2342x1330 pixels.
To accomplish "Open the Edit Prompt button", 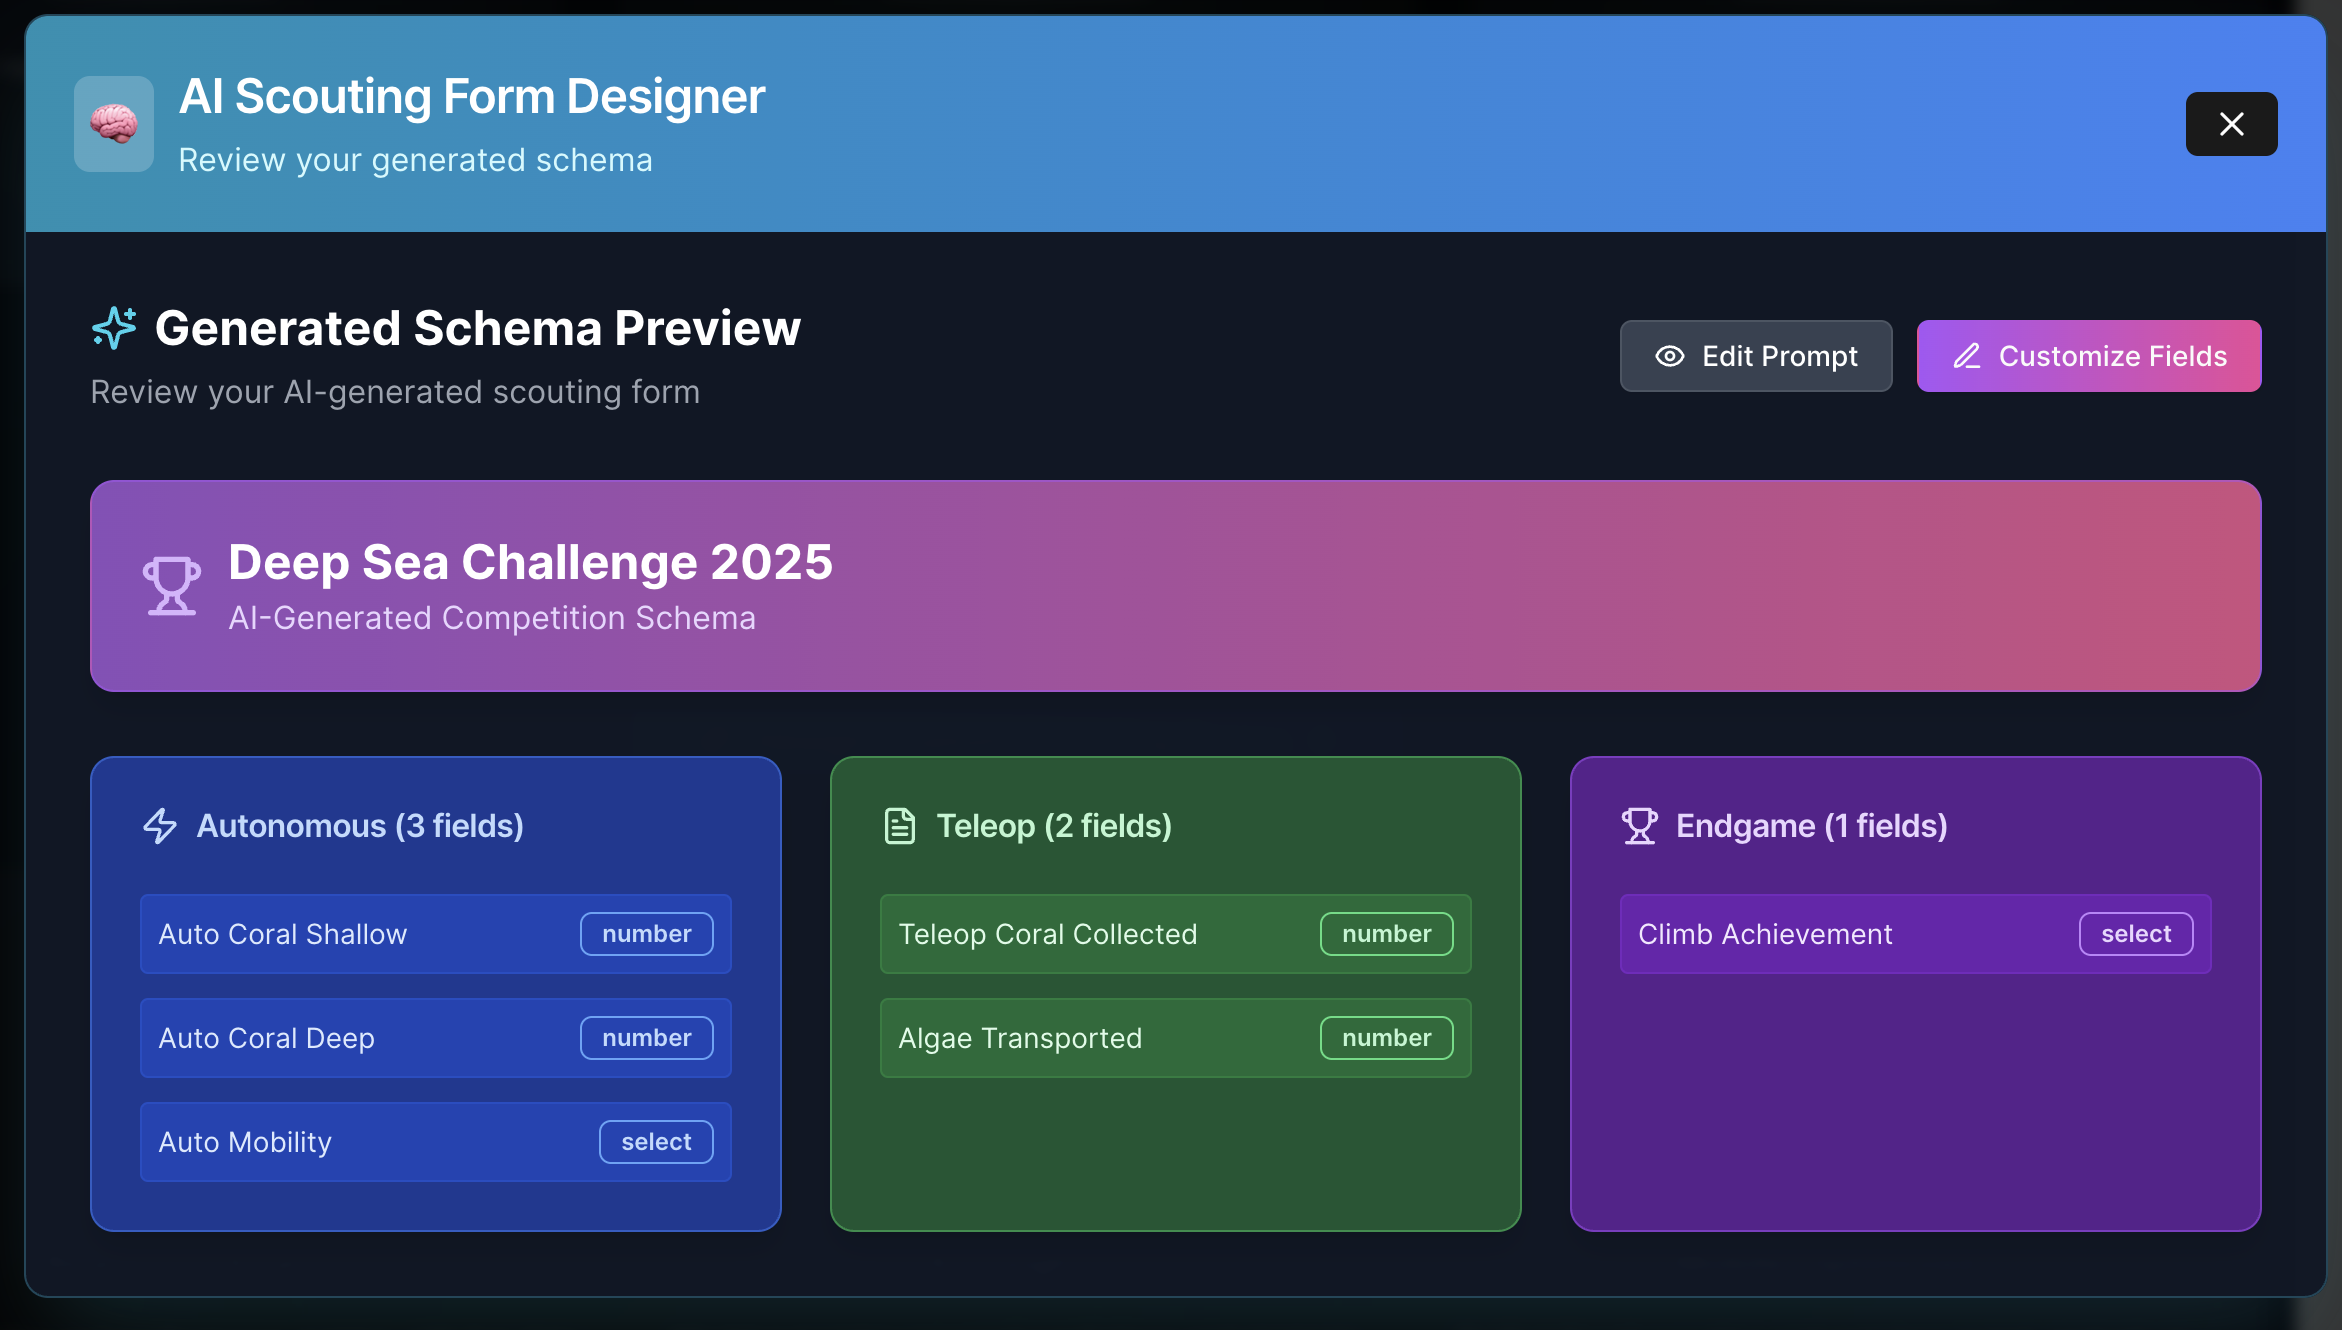I will tap(1756, 356).
